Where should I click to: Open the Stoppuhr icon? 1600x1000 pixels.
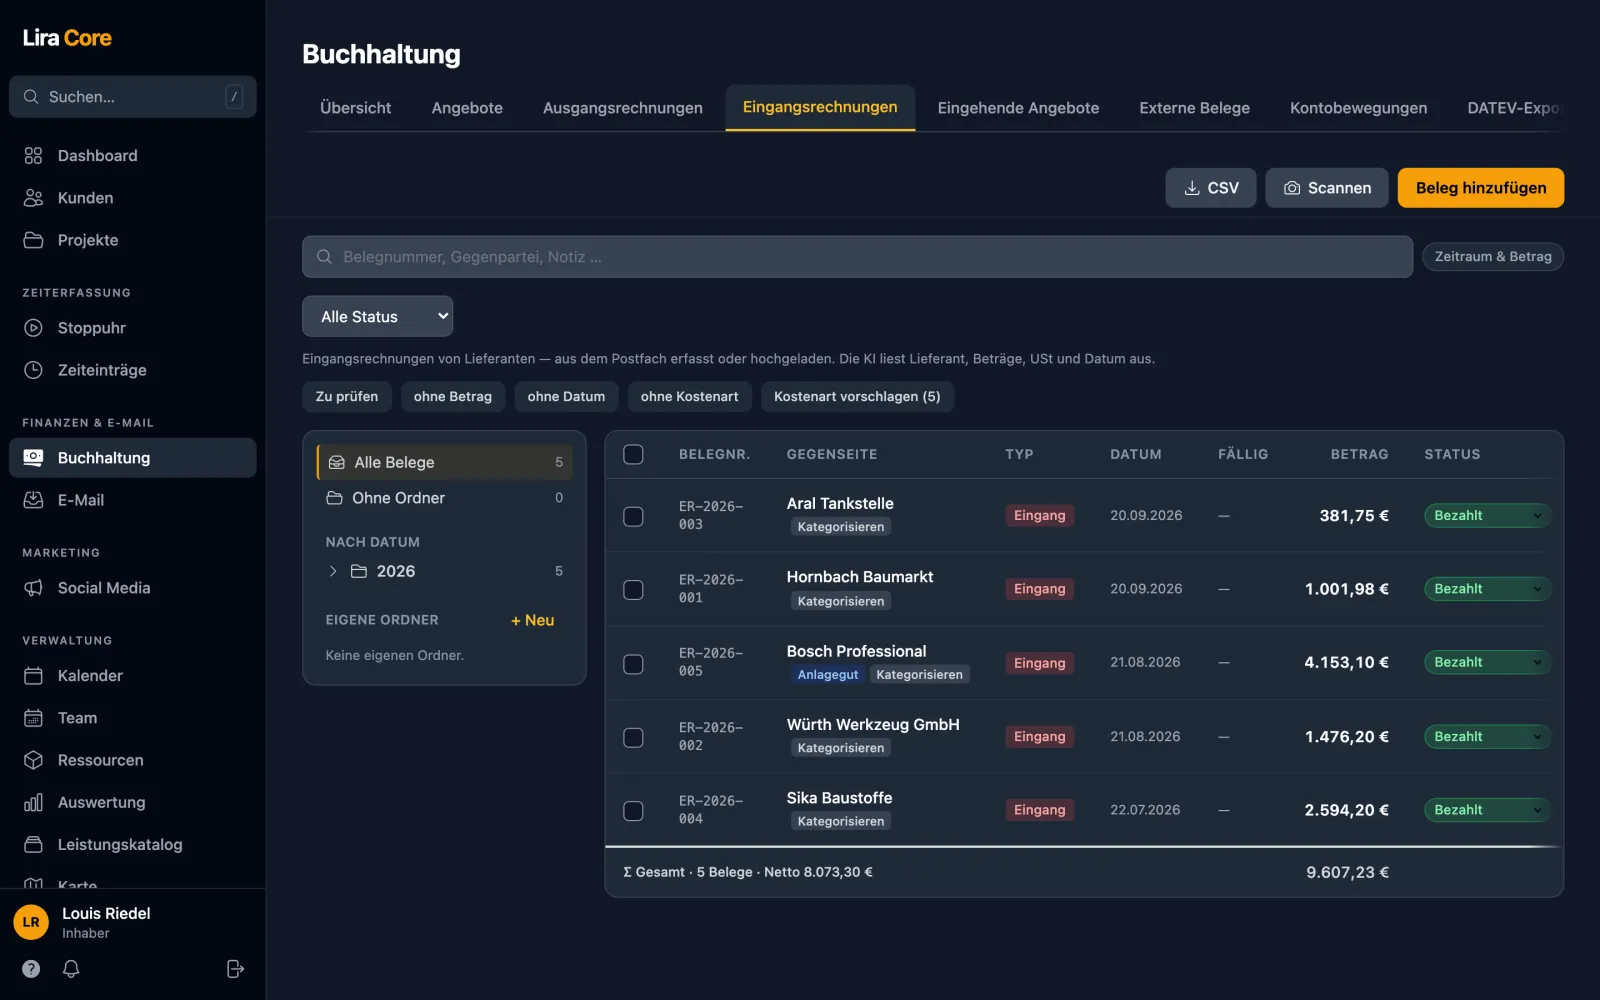[x=33, y=328]
